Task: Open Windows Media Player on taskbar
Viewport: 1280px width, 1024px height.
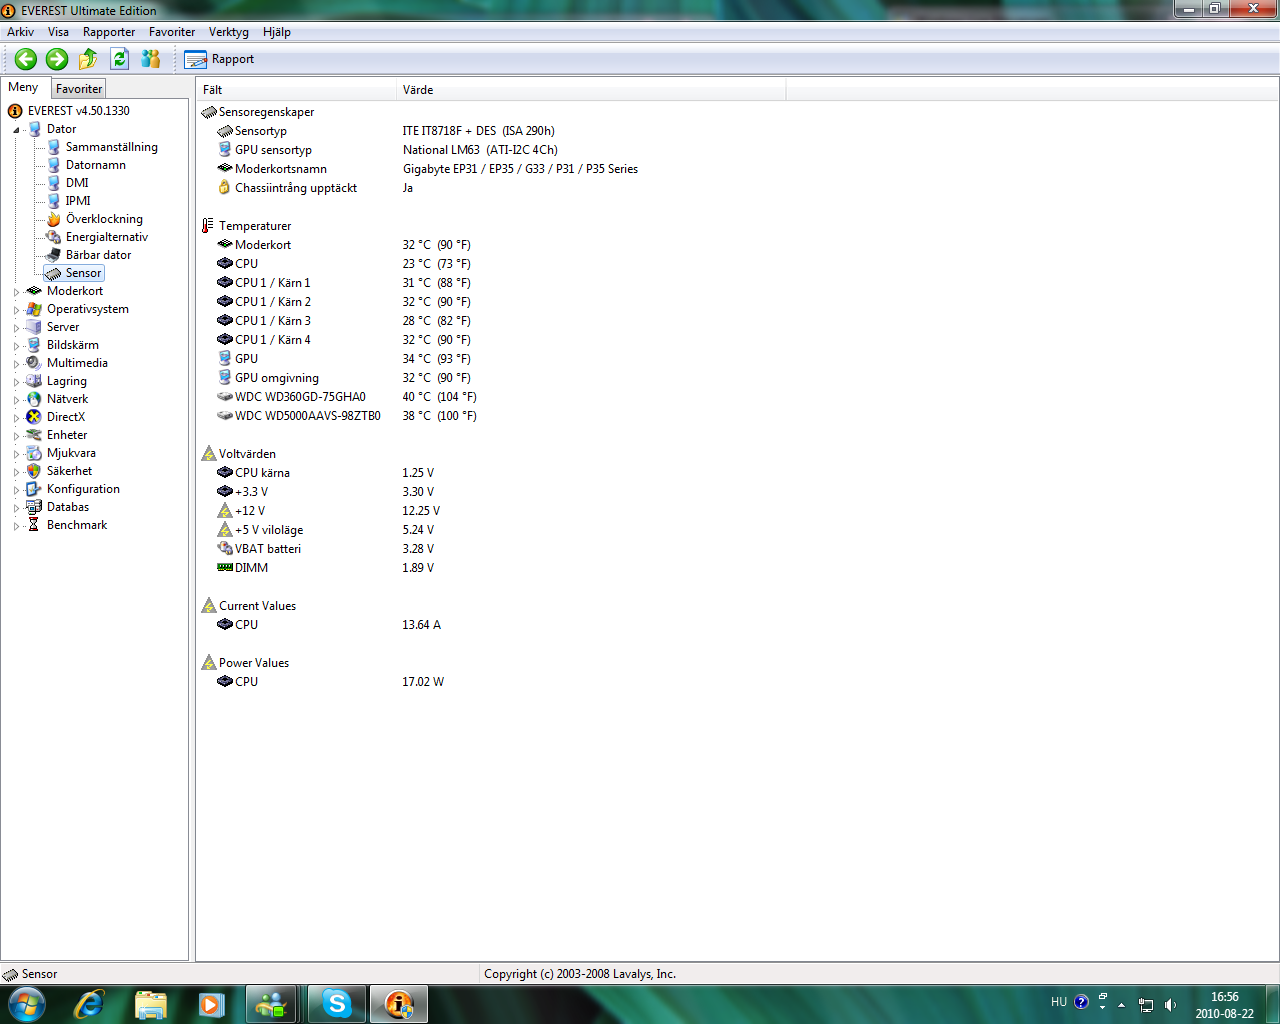Action: [x=211, y=1003]
